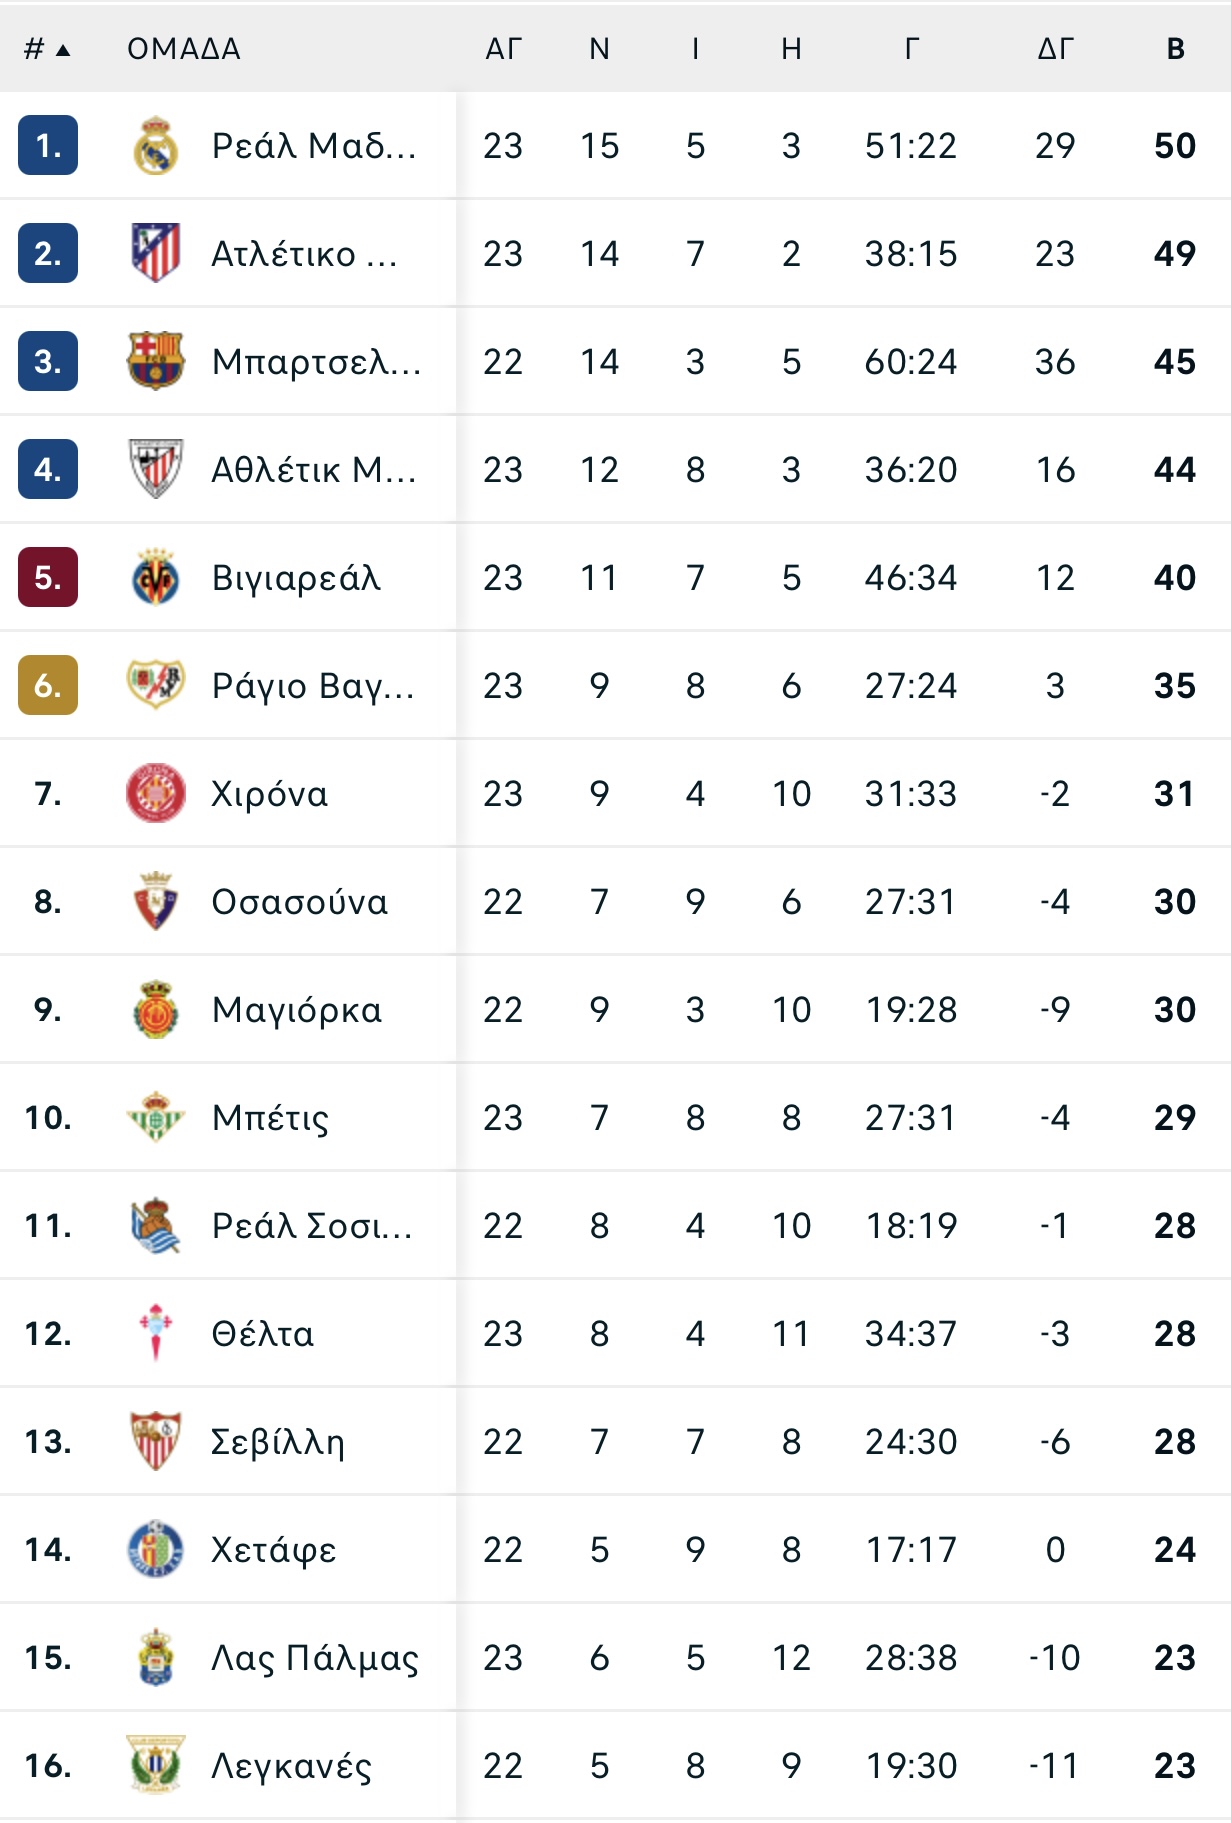The image size is (1231, 1823).
Task: Click the ΑΓ matches played column header
Action: [x=504, y=49]
